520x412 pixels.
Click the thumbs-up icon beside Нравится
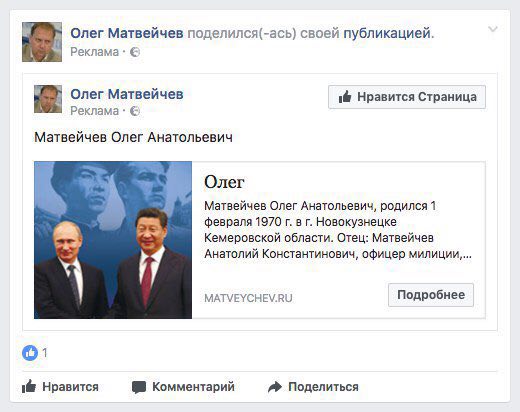point(29,386)
